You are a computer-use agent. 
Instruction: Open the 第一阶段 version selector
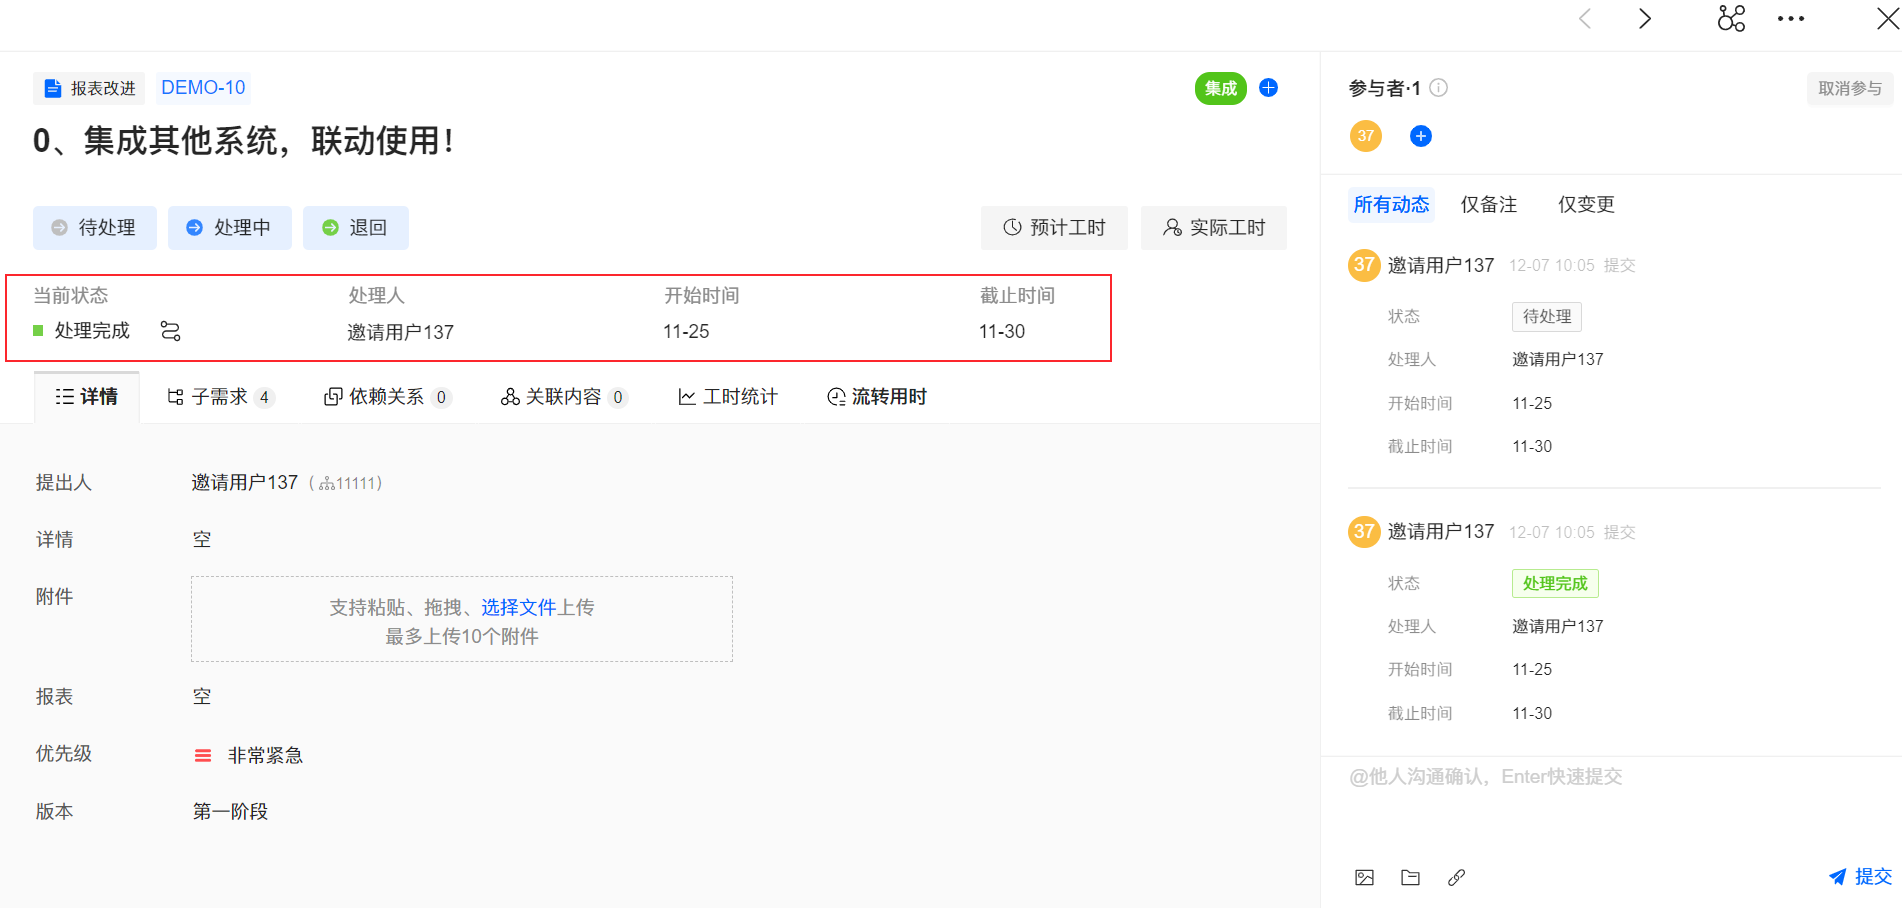tap(230, 812)
